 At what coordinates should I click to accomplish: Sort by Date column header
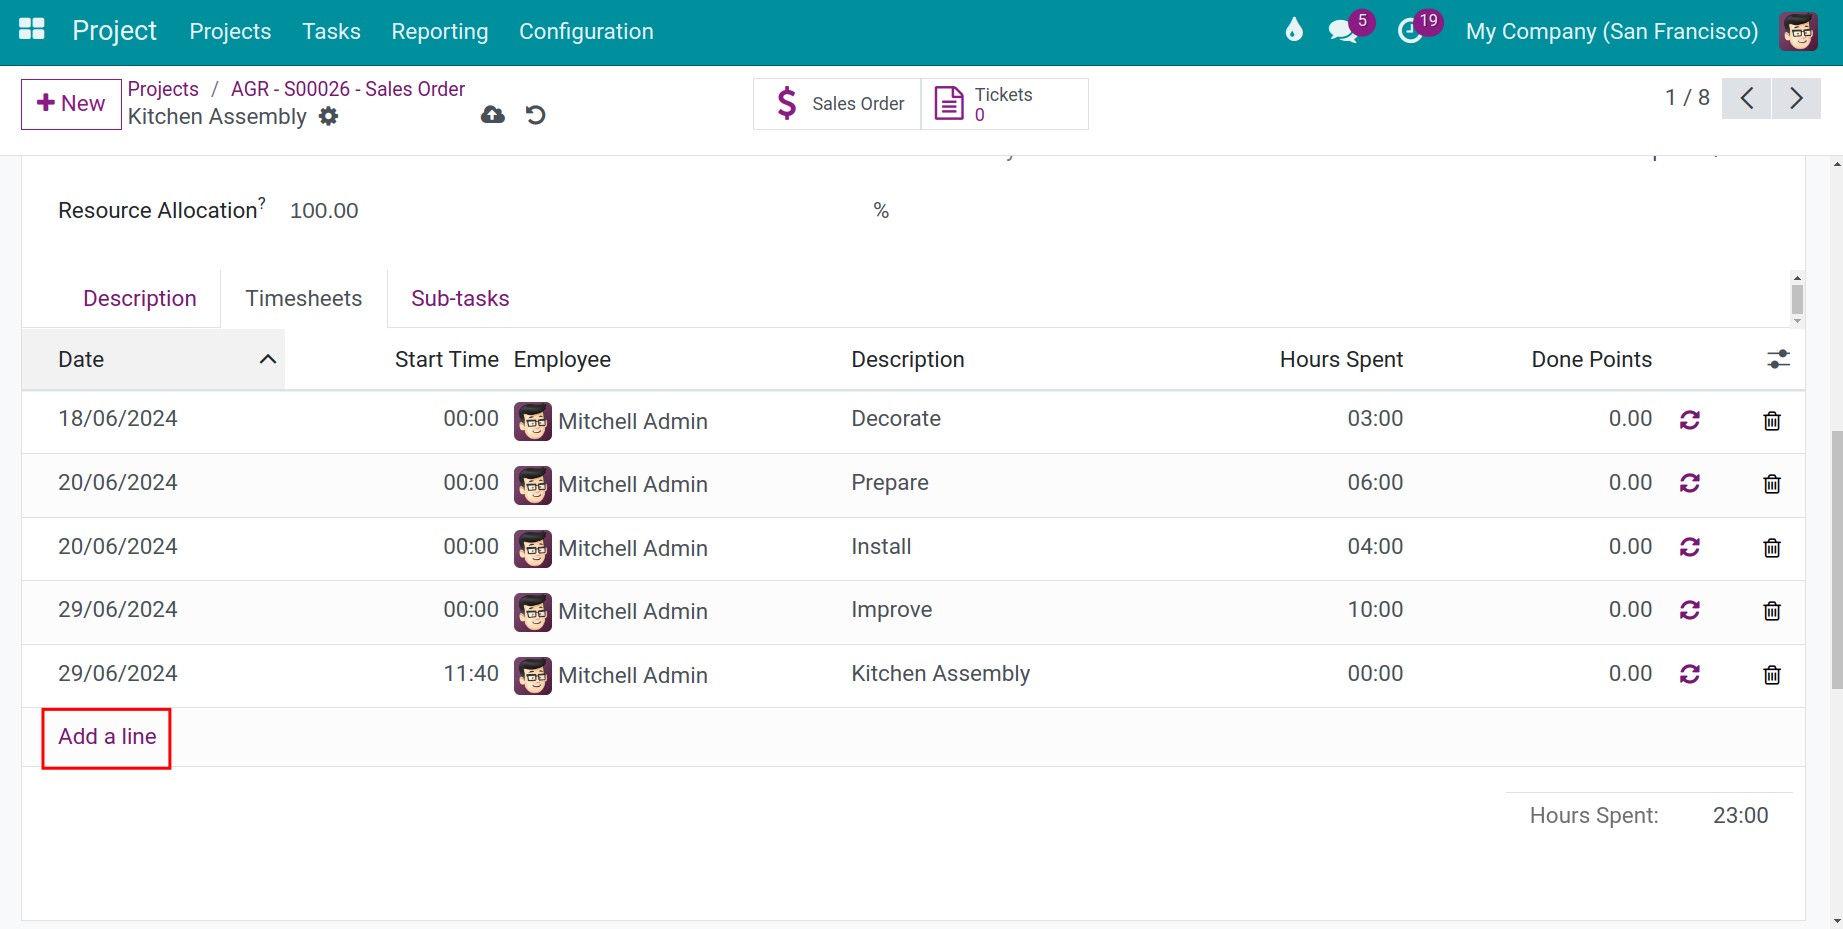tap(154, 360)
